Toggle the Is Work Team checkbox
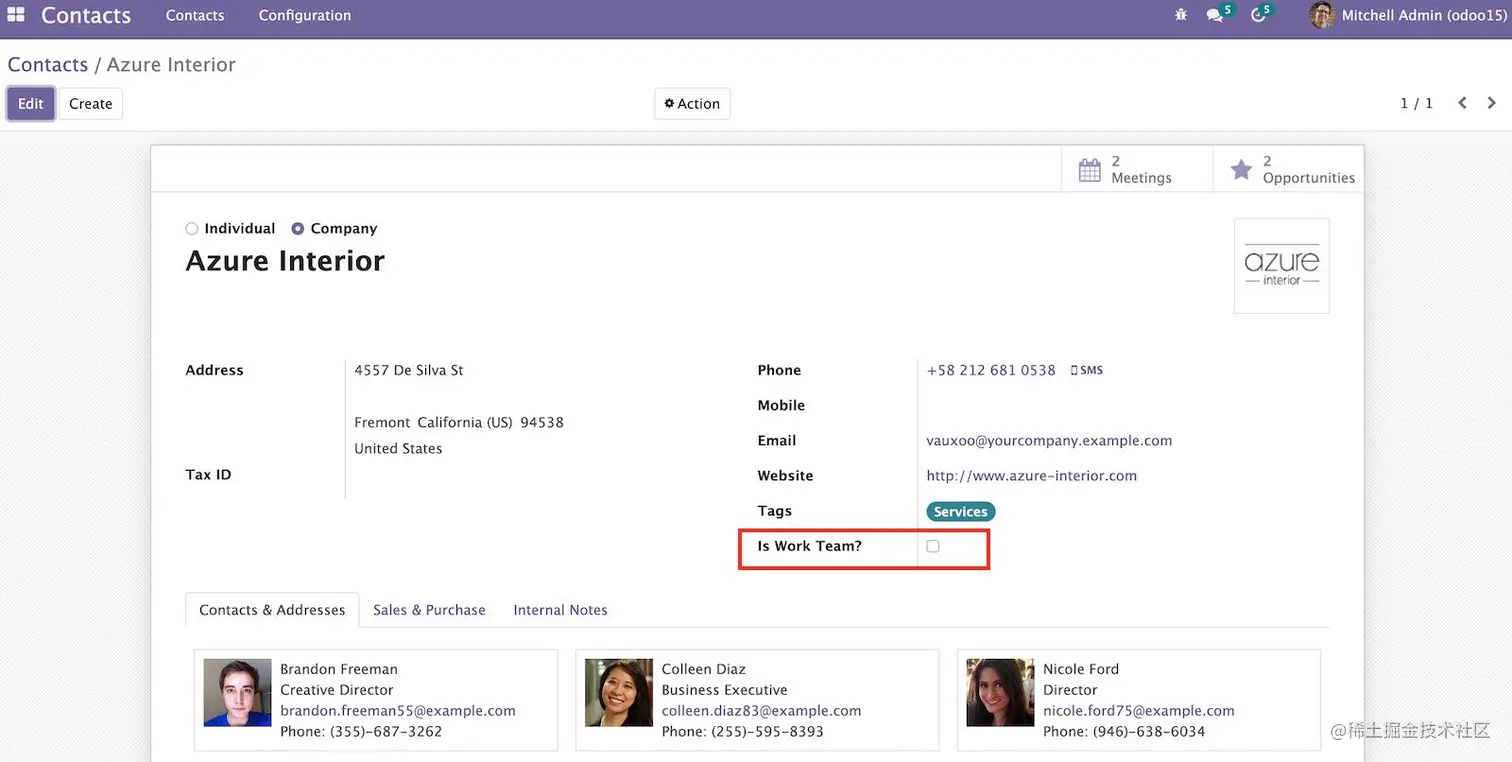 [x=933, y=546]
